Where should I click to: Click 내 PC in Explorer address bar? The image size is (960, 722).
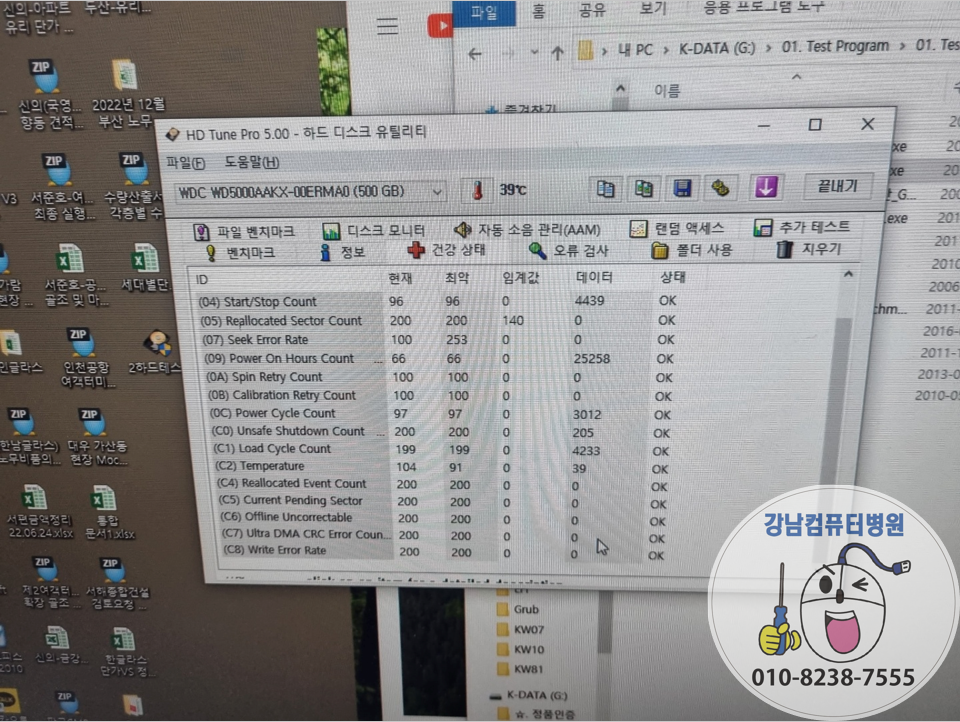coord(635,50)
